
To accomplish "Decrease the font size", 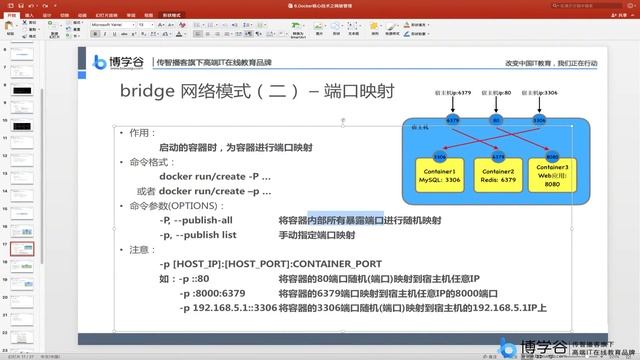I will (171, 25).
